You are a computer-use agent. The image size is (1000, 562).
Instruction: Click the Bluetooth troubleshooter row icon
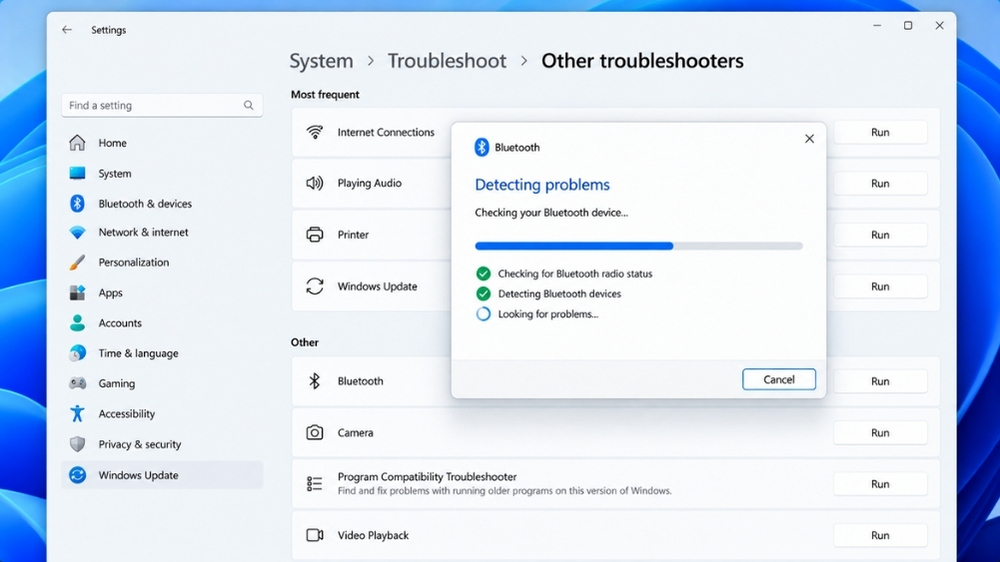click(314, 381)
